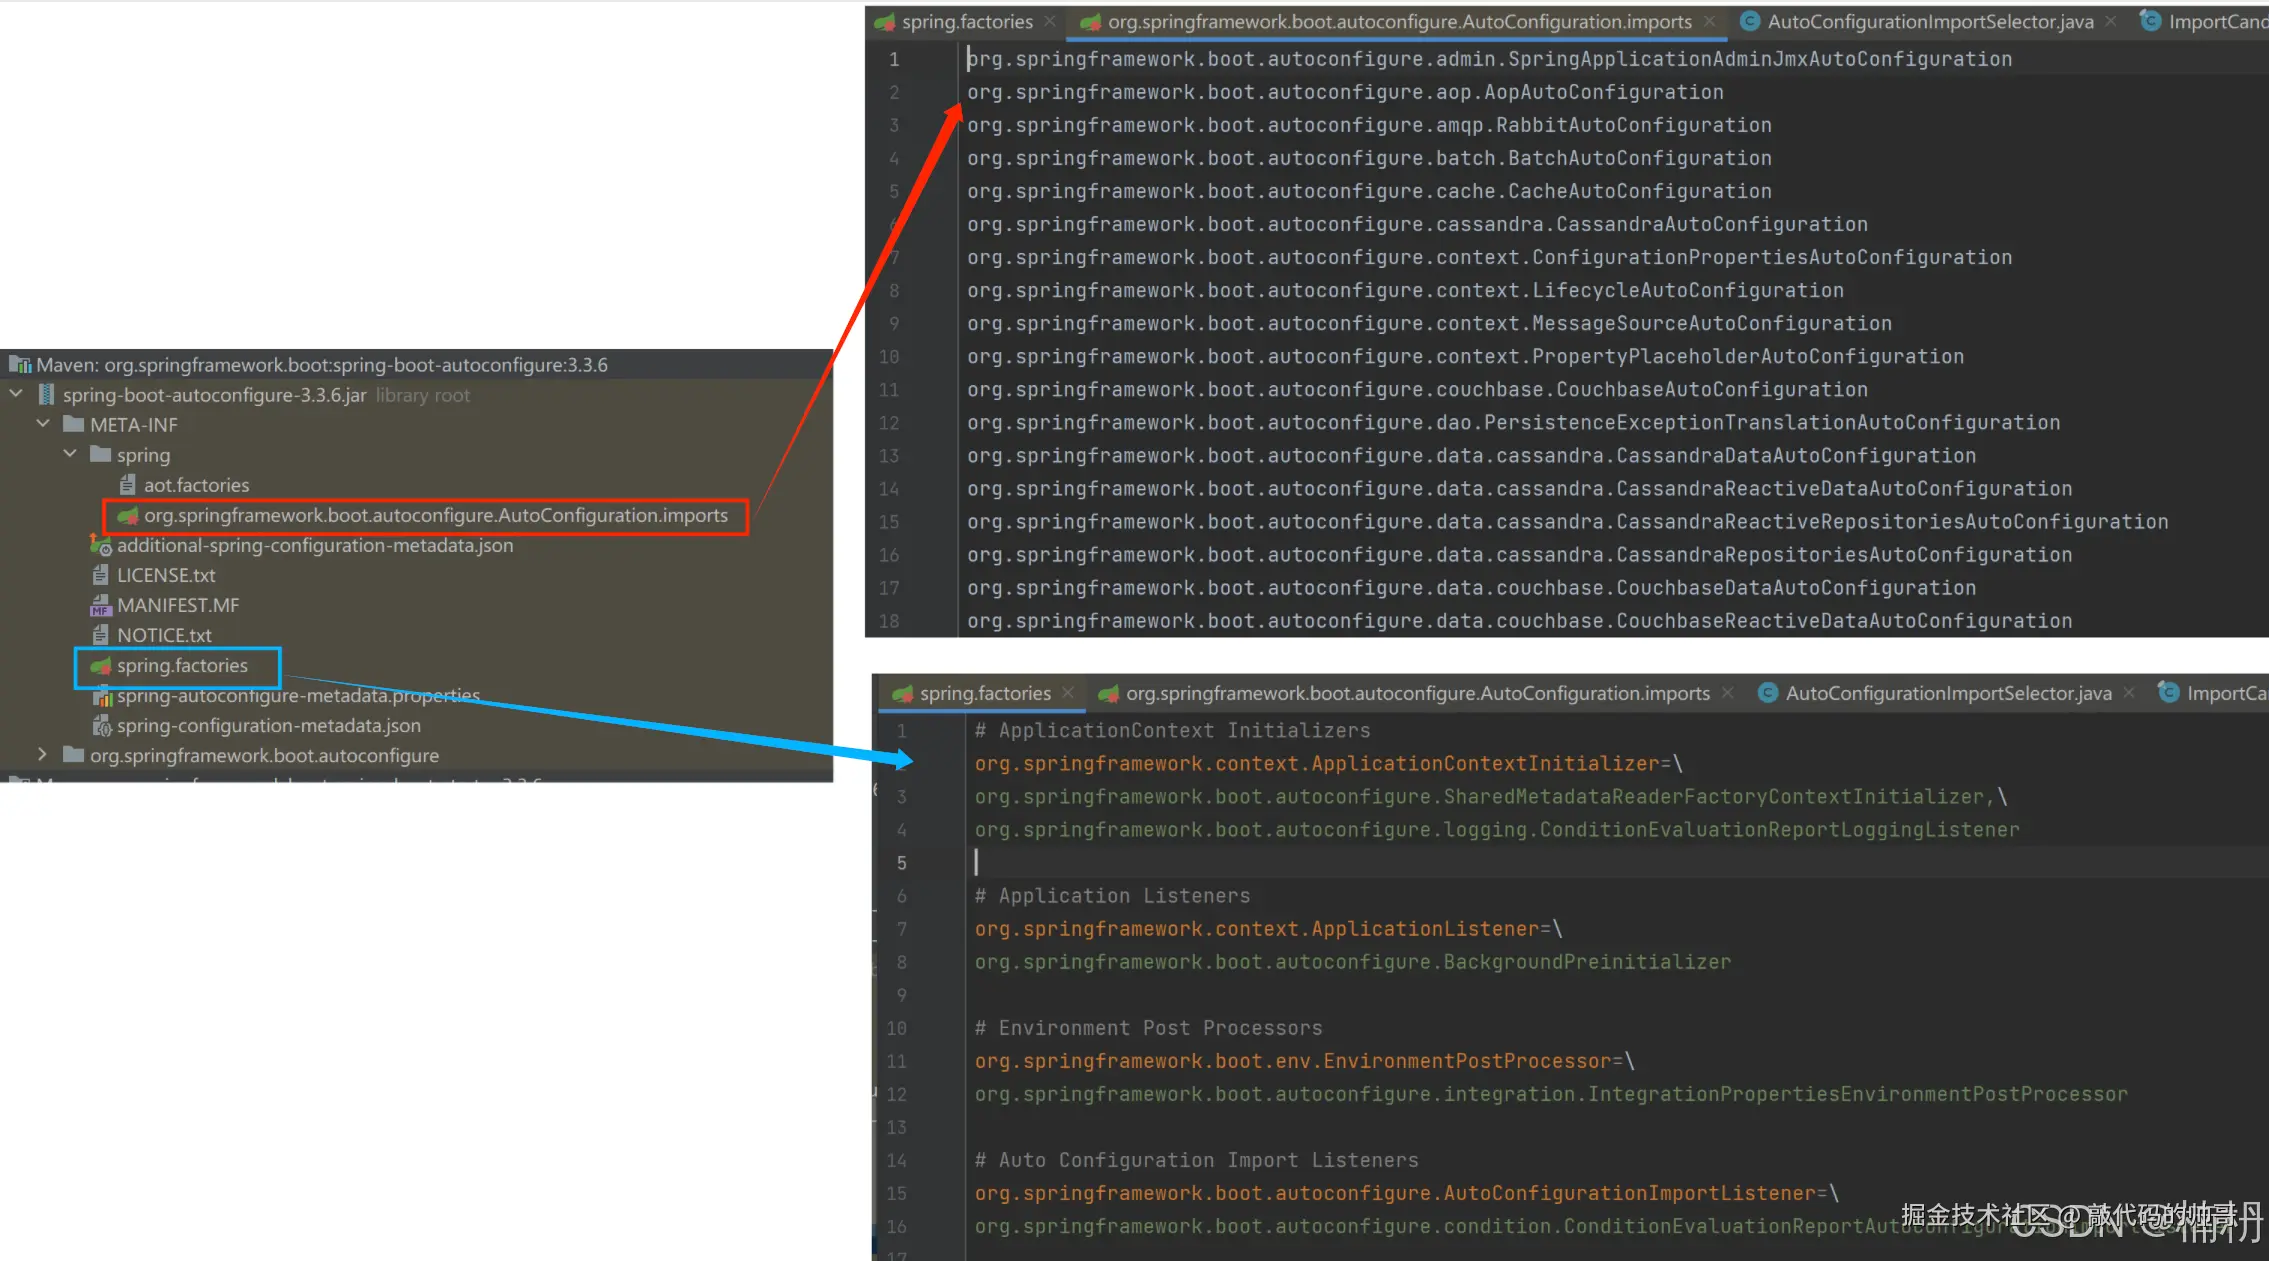Viewport: 2269px width, 1261px height.
Task: Click the LICENSE.txt file icon
Action: coord(100,575)
